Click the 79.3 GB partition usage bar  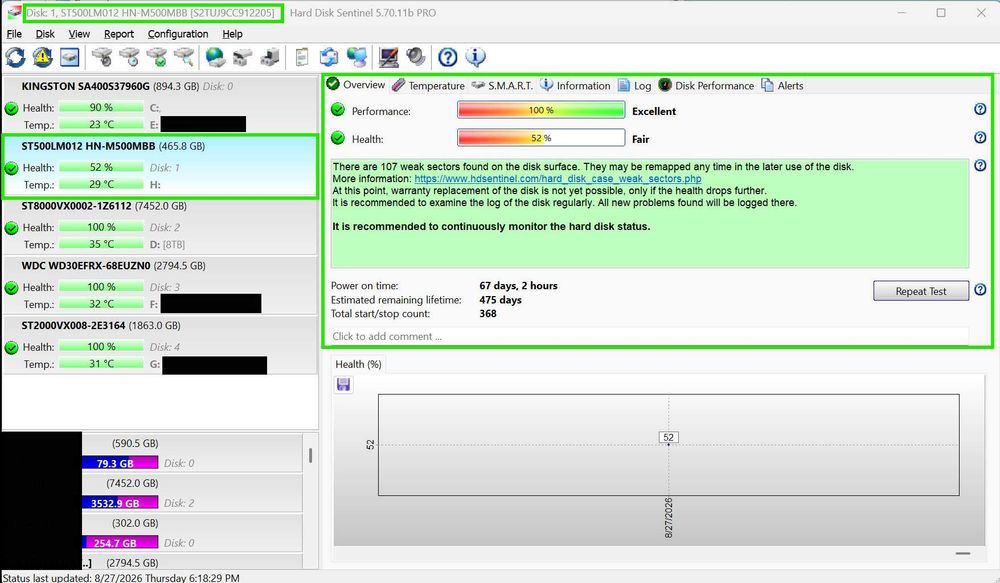[120, 463]
